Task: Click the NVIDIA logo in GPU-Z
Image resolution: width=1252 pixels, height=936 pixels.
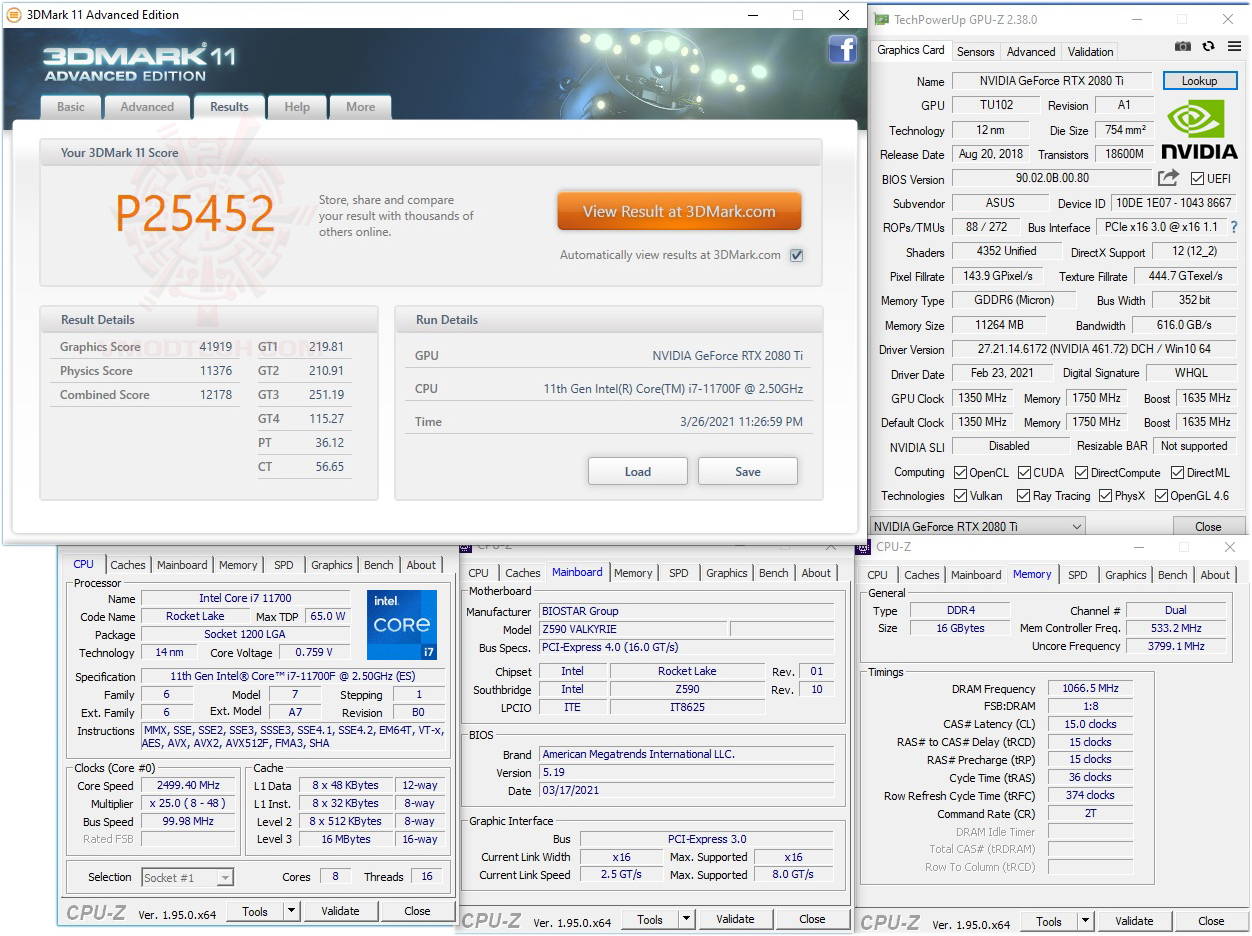Action: coord(1199,130)
